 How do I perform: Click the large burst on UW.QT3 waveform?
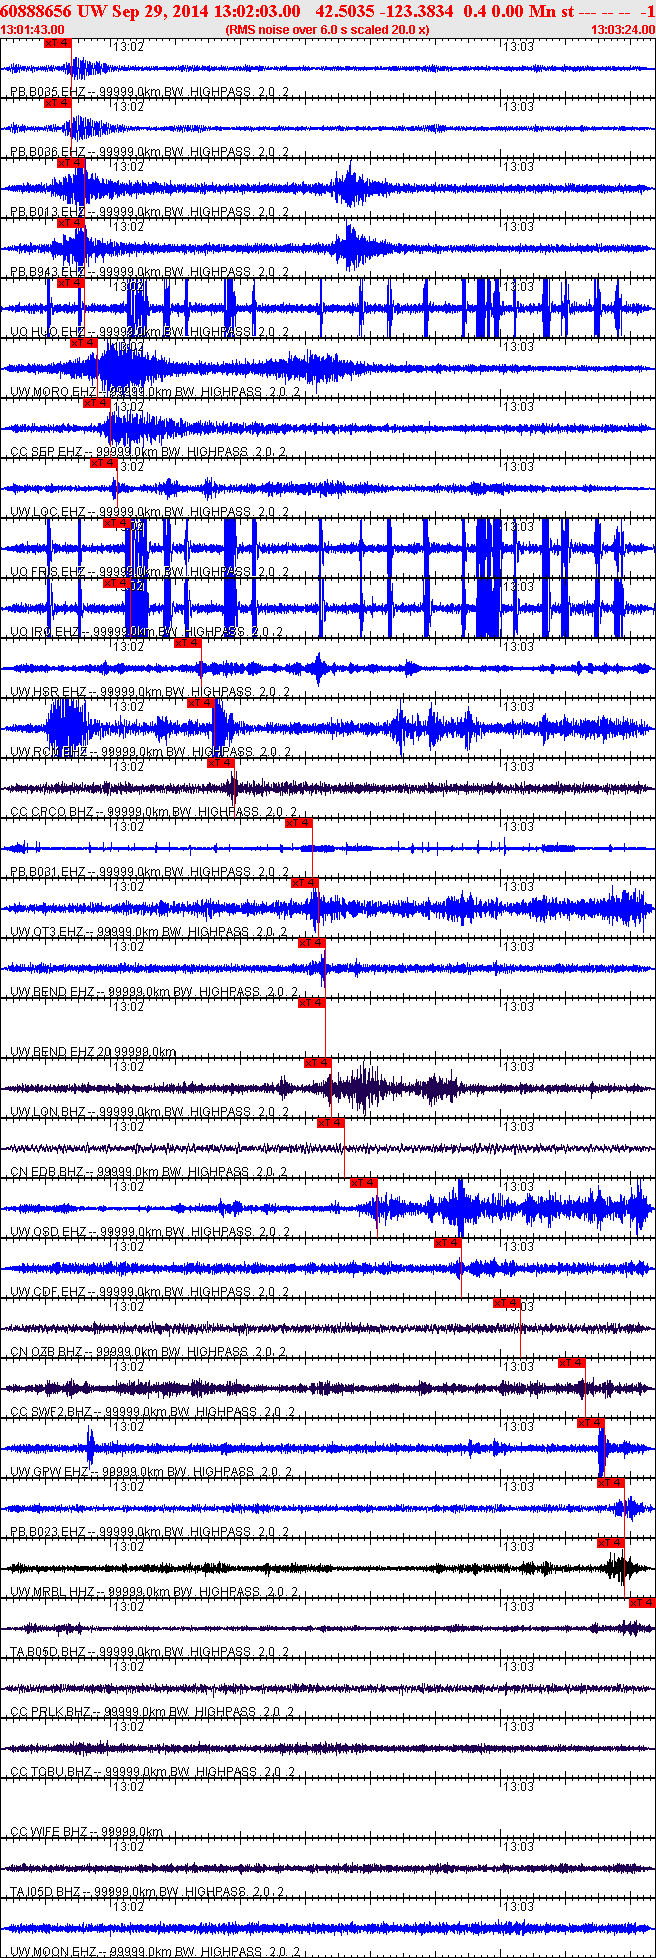[632, 908]
